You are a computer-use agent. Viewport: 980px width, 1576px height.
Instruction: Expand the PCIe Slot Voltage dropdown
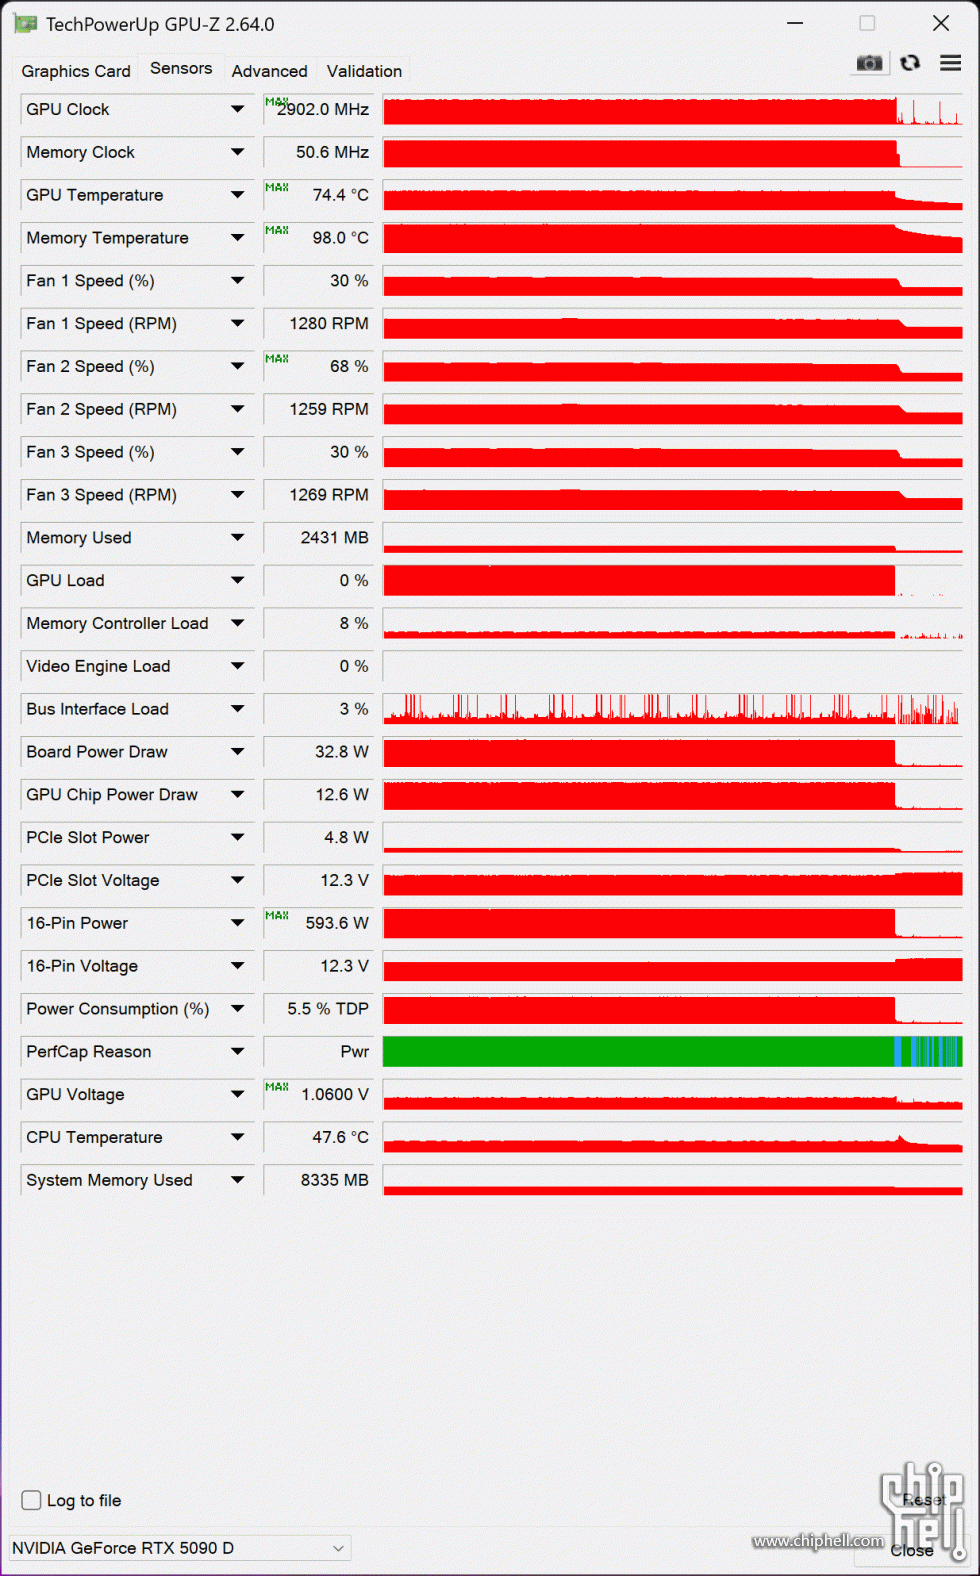pos(237,880)
